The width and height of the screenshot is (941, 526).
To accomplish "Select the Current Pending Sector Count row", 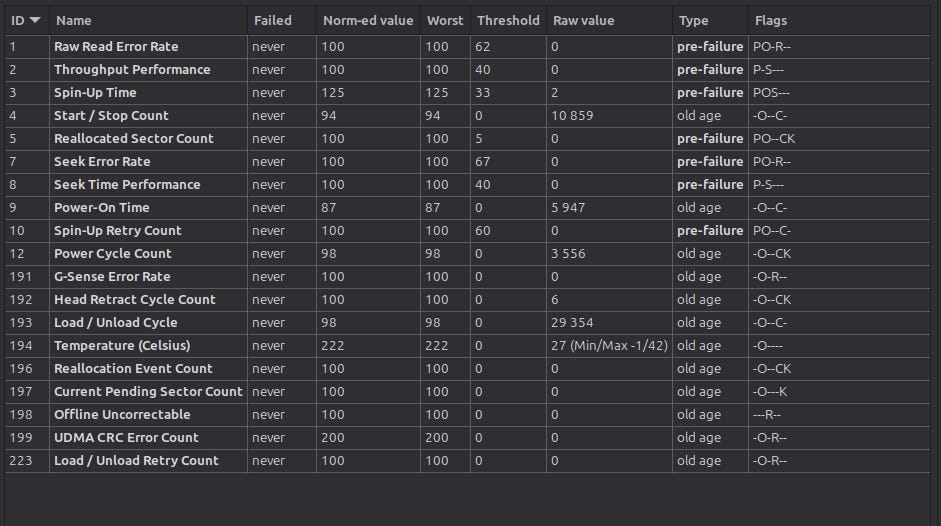I will tap(467, 392).
